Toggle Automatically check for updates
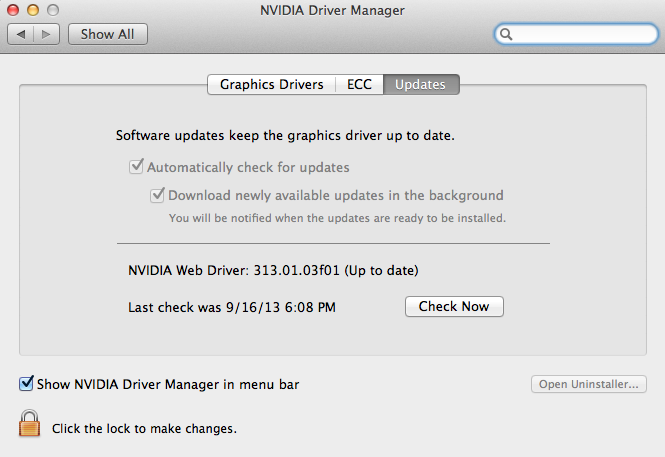The height and width of the screenshot is (457, 665). (136, 167)
